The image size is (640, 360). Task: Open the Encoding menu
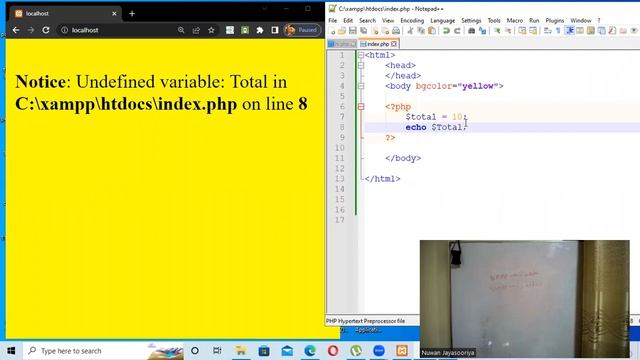[x=412, y=20]
